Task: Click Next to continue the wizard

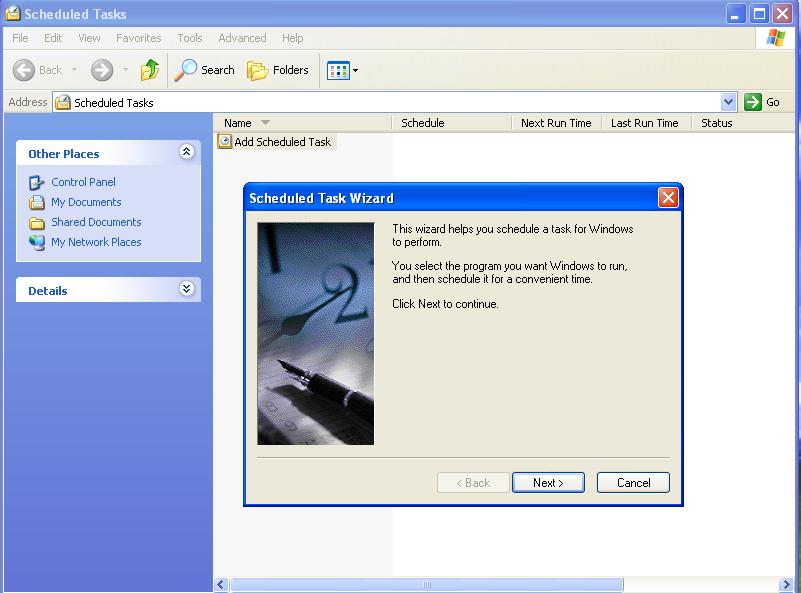Action: [548, 482]
